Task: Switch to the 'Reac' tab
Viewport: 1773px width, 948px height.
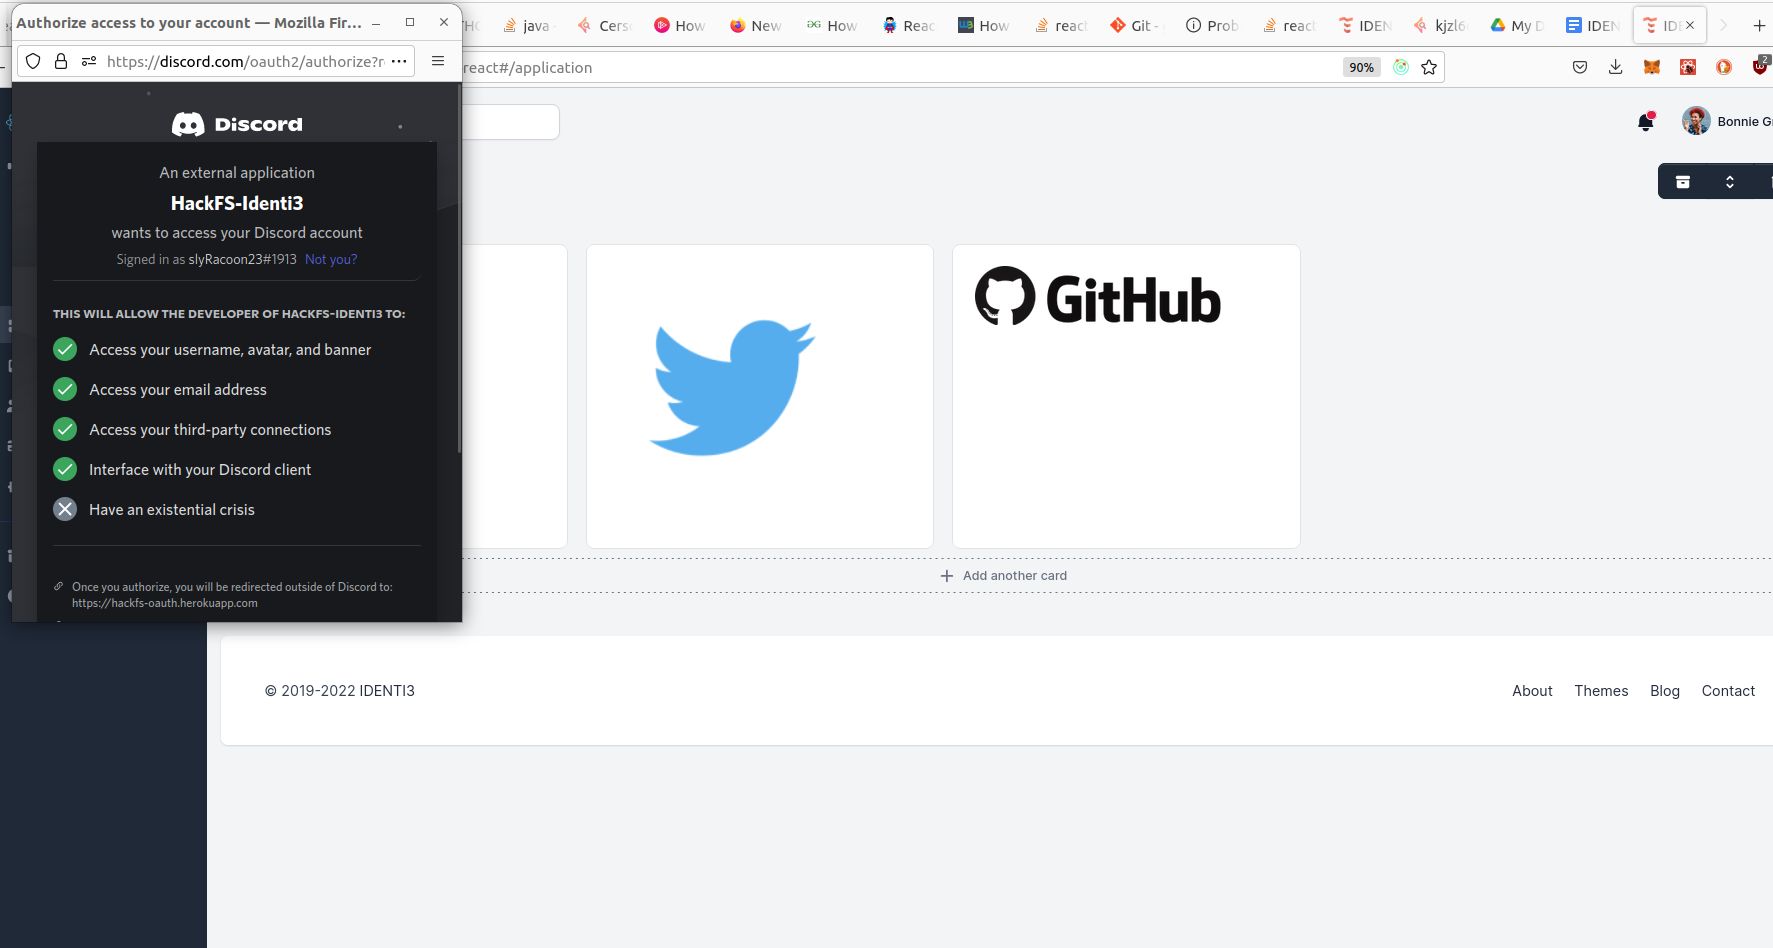Action: (909, 26)
